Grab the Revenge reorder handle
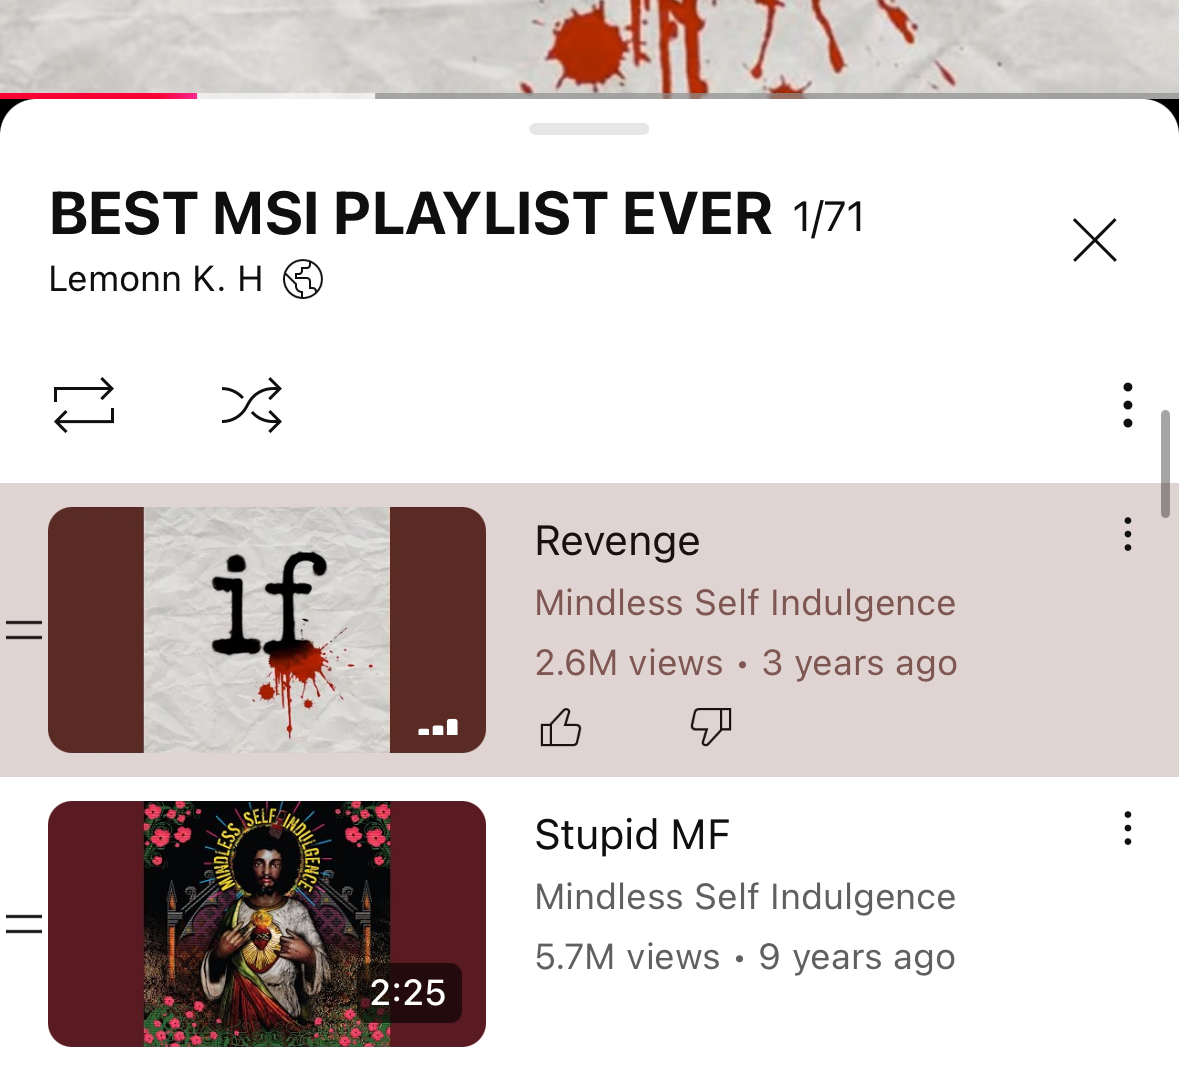This screenshot has height=1071, width=1179. point(24,630)
